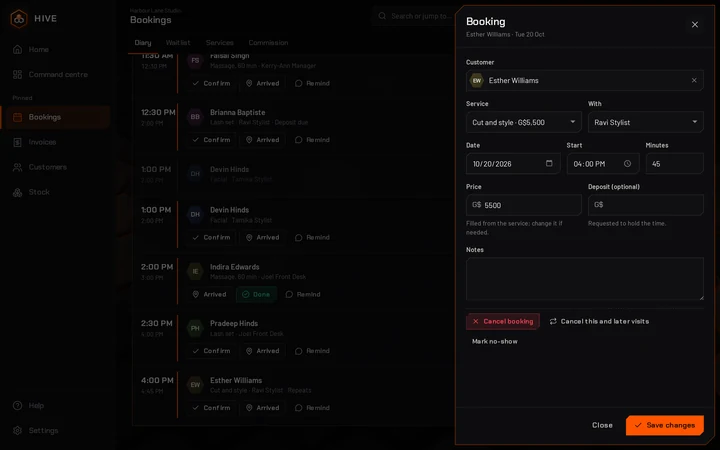Switch to the Waitlist tab

tap(178, 43)
